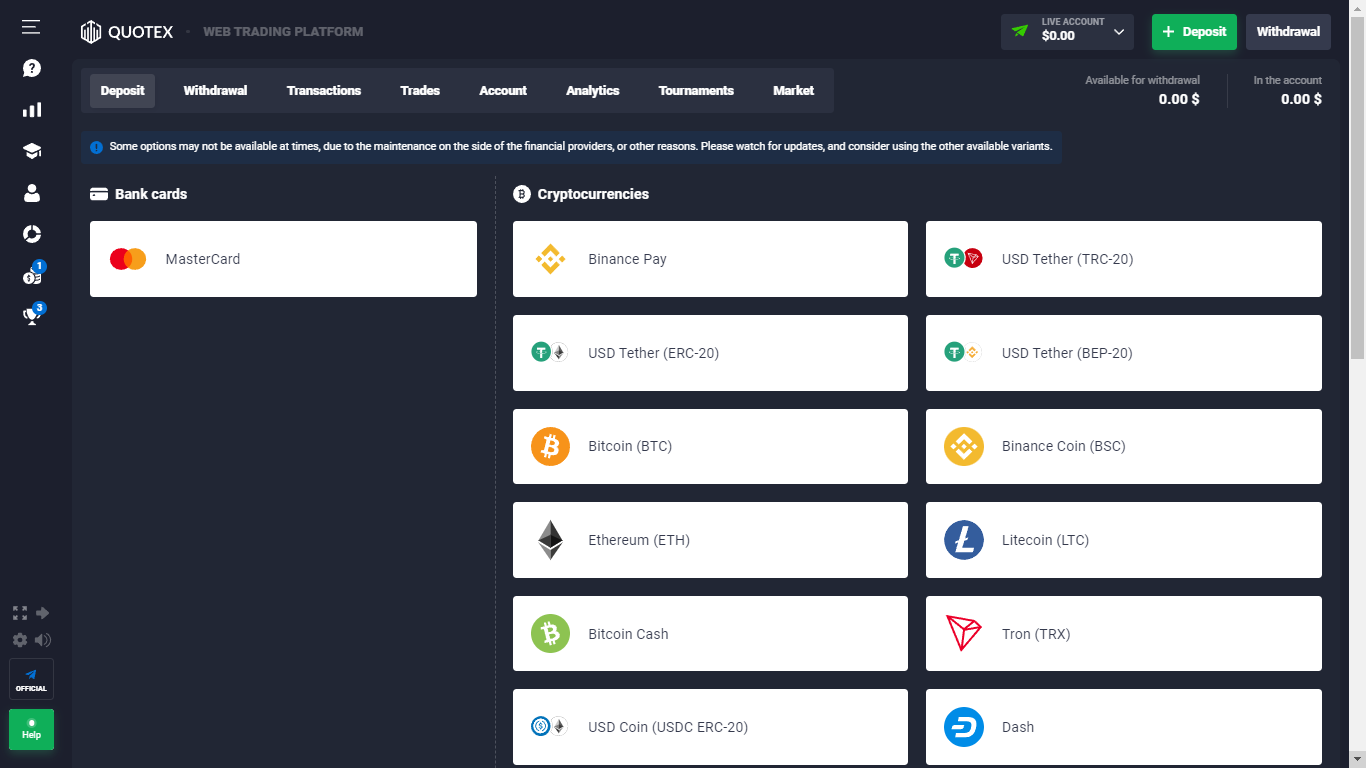Screen dimensions: 1366x768
Task: Select USD Coin (USDC ERC-20) deposit option
Action: (x=710, y=727)
